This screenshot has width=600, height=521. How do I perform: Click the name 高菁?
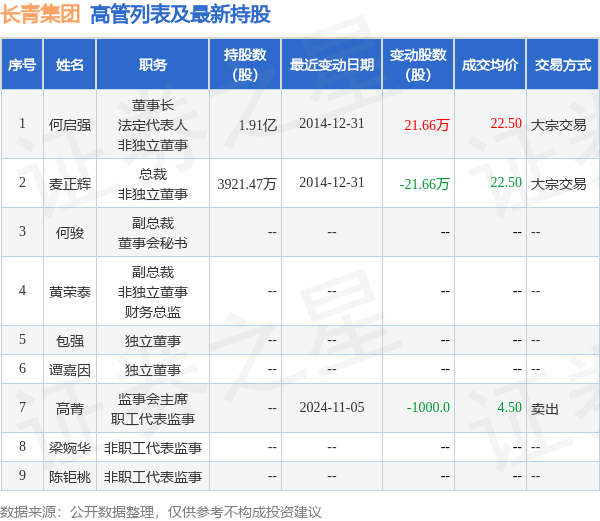pyautogui.click(x=70, y=409)
